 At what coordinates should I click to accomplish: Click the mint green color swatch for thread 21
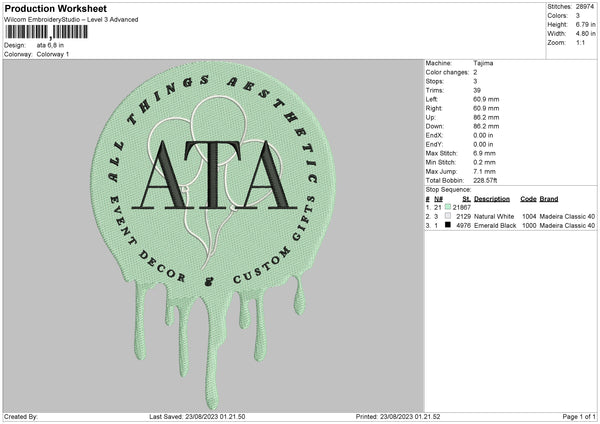click(448, 207)
